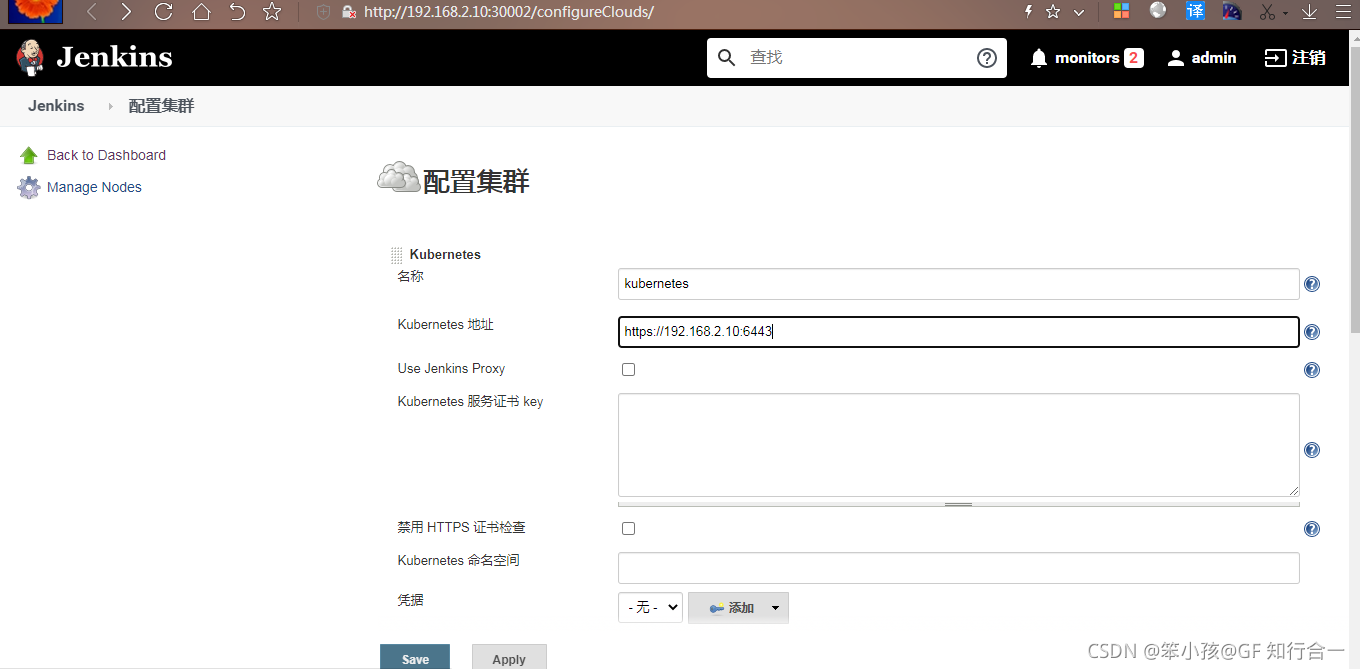Click the insecure lock icon before the URL
Screen dimensions: 1360x669
348,12
